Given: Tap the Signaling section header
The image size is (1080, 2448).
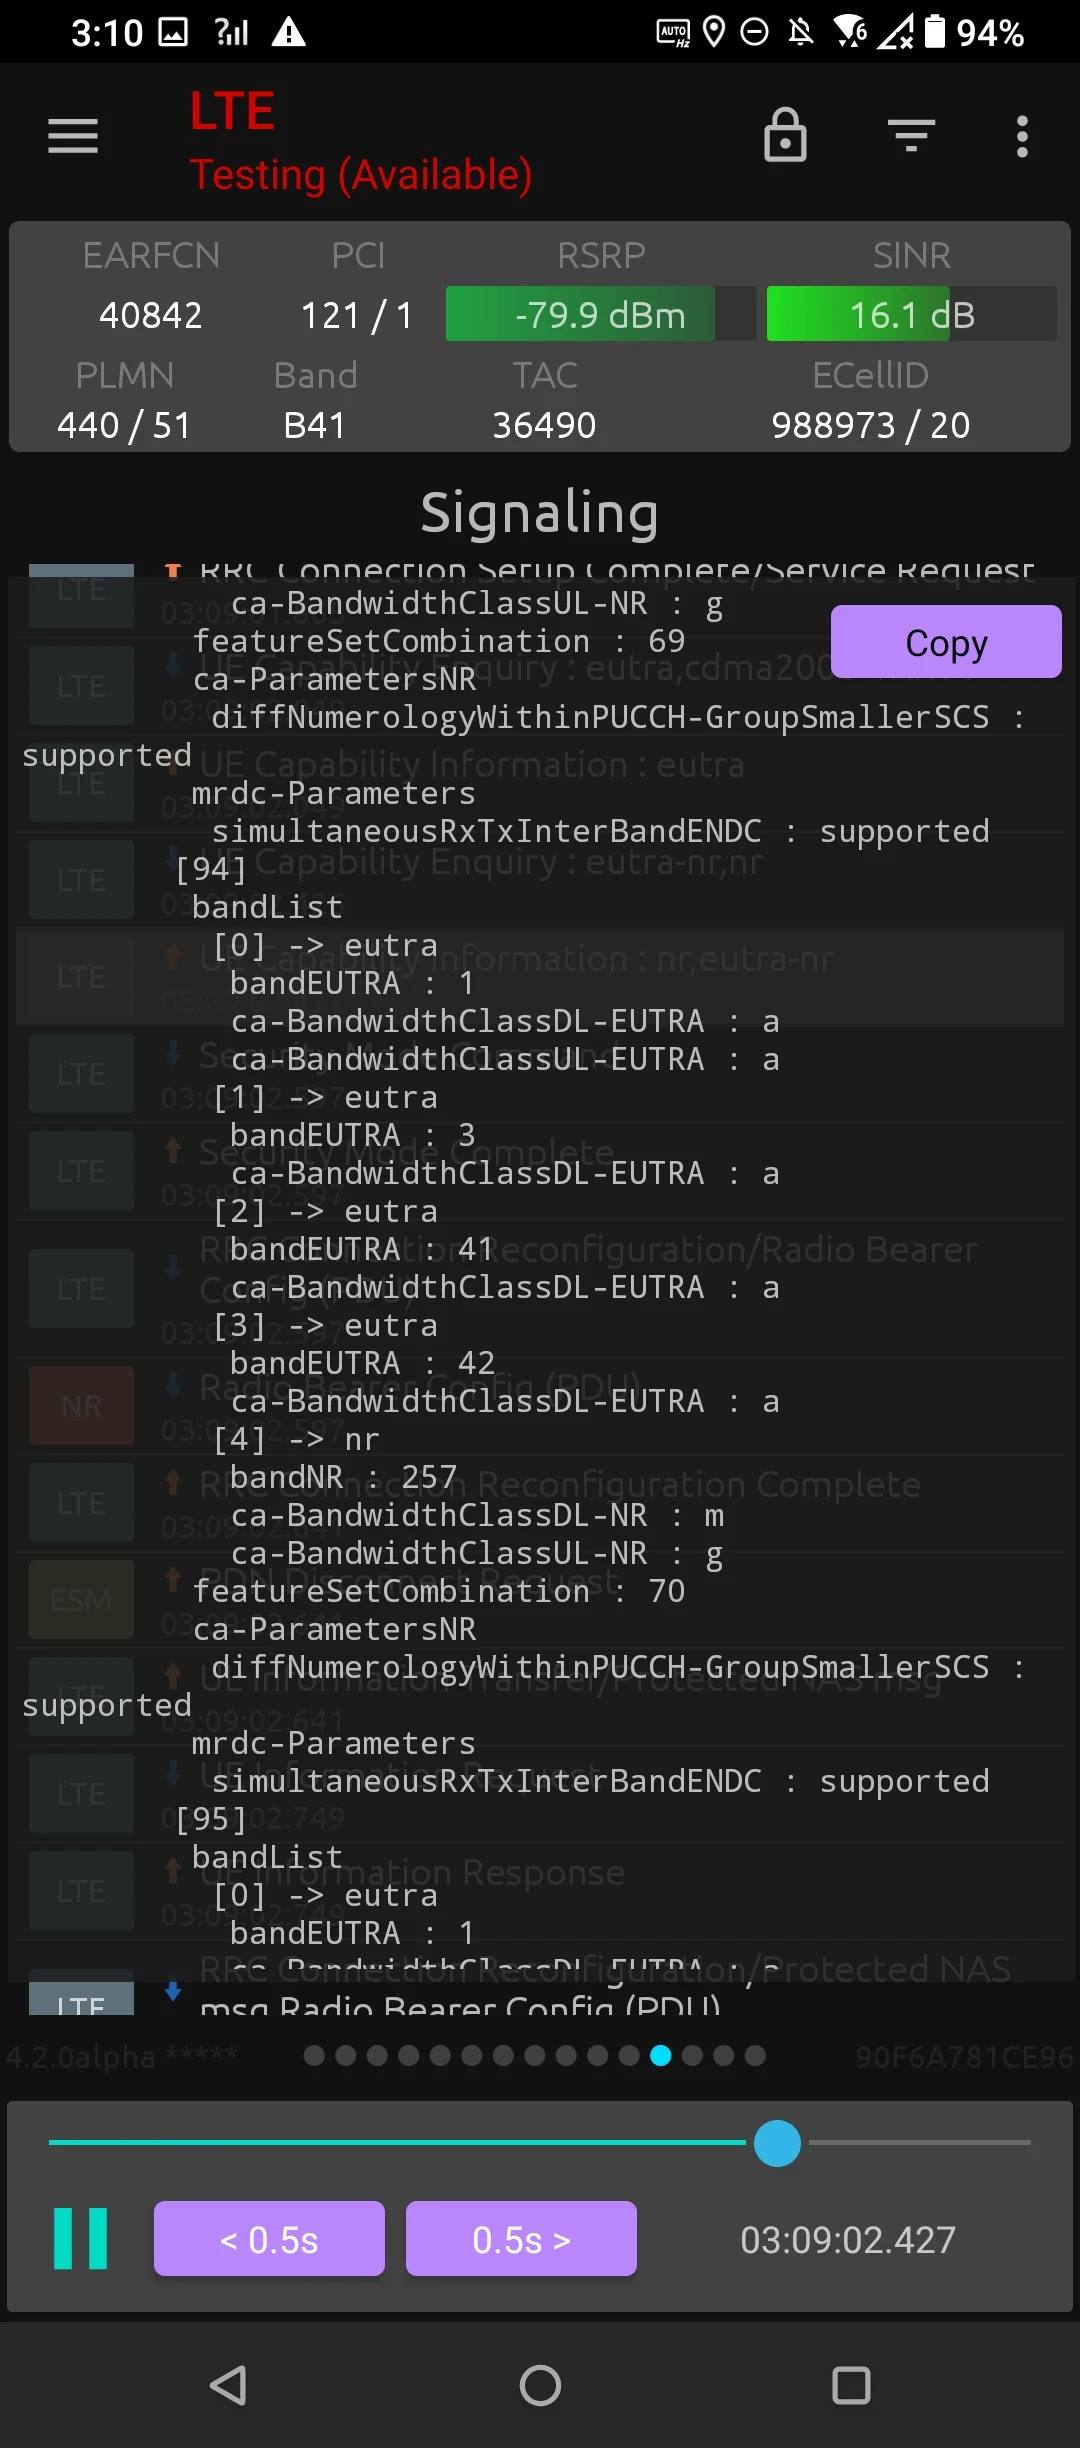Looking at the screenshot, I should coord(540,512).
